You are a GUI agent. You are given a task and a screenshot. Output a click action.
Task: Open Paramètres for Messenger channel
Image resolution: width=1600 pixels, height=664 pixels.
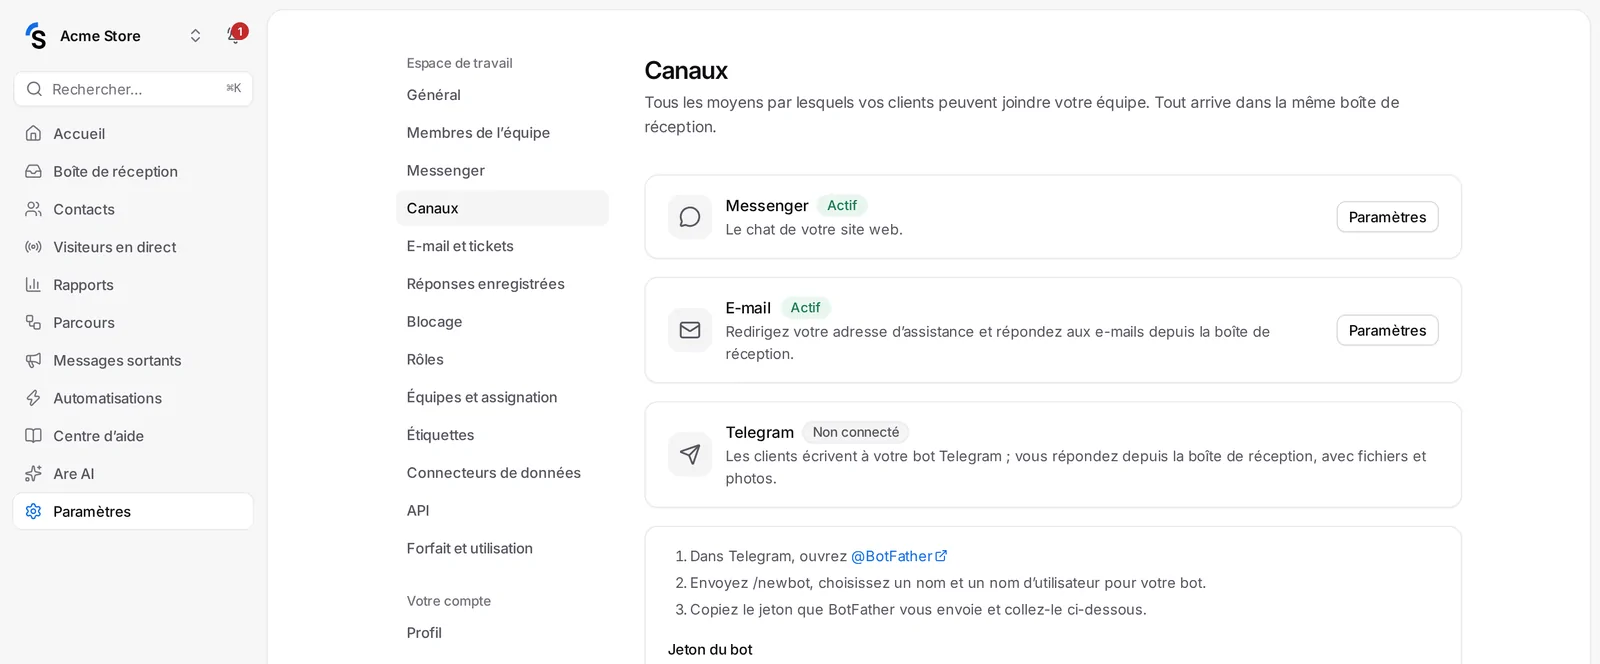click(1387, 217)
